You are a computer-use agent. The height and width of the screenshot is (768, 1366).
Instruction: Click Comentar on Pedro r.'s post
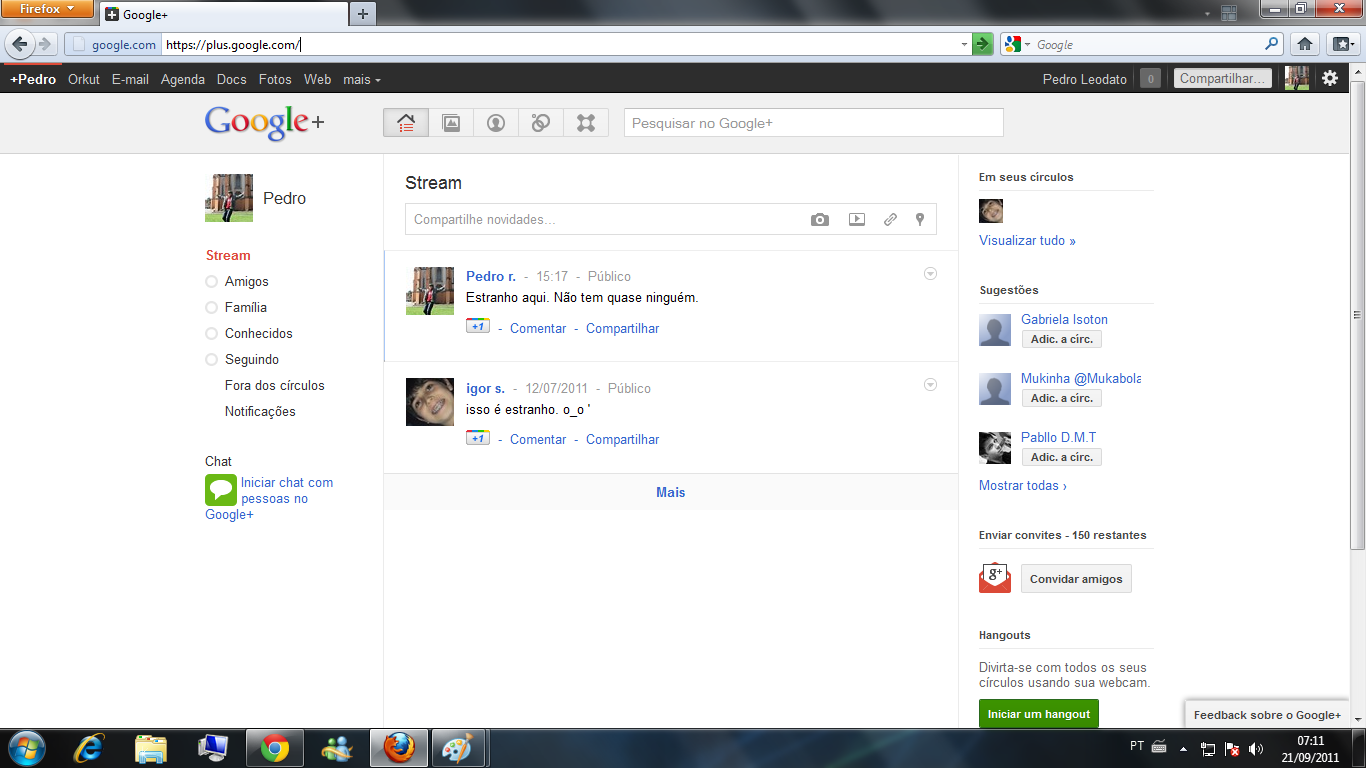pyautogui.click(x=538, y=328)
